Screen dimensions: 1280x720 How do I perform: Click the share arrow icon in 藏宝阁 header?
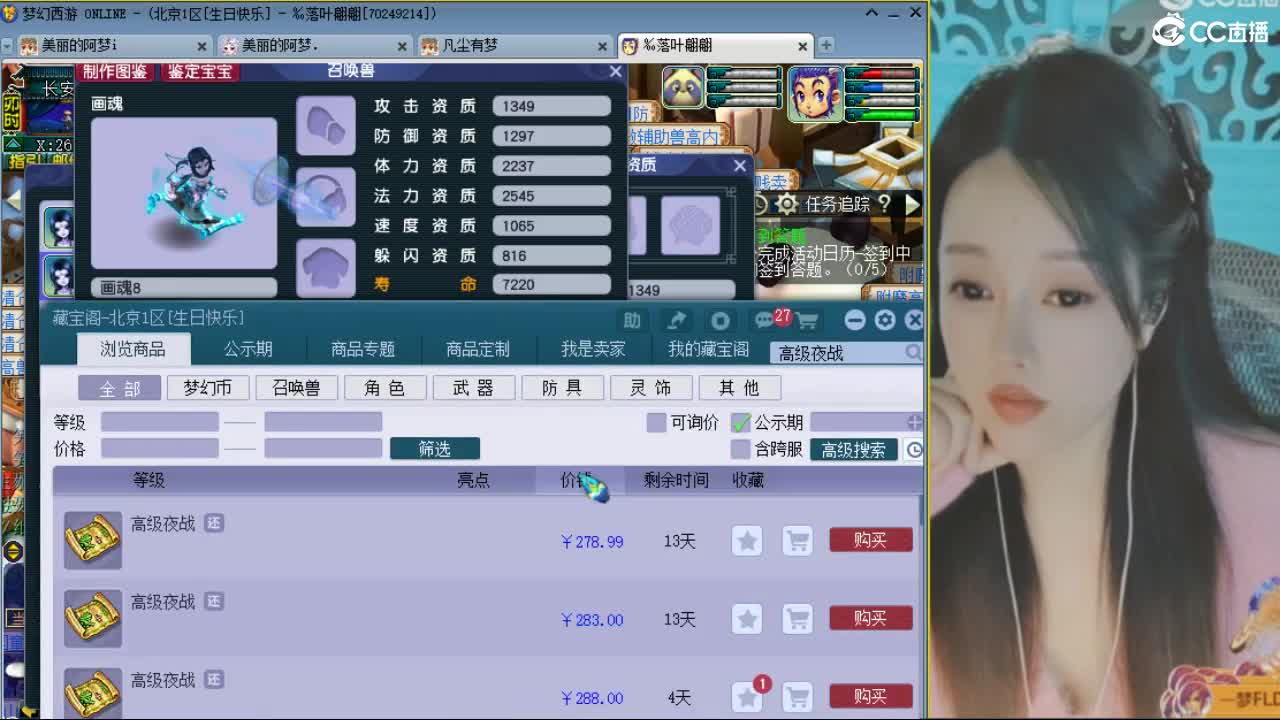pyautogui.click(x=677, y=320)
